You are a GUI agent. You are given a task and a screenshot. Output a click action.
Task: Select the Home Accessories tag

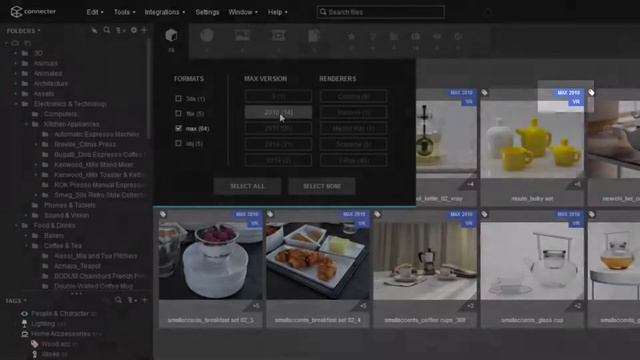(60, 334)
